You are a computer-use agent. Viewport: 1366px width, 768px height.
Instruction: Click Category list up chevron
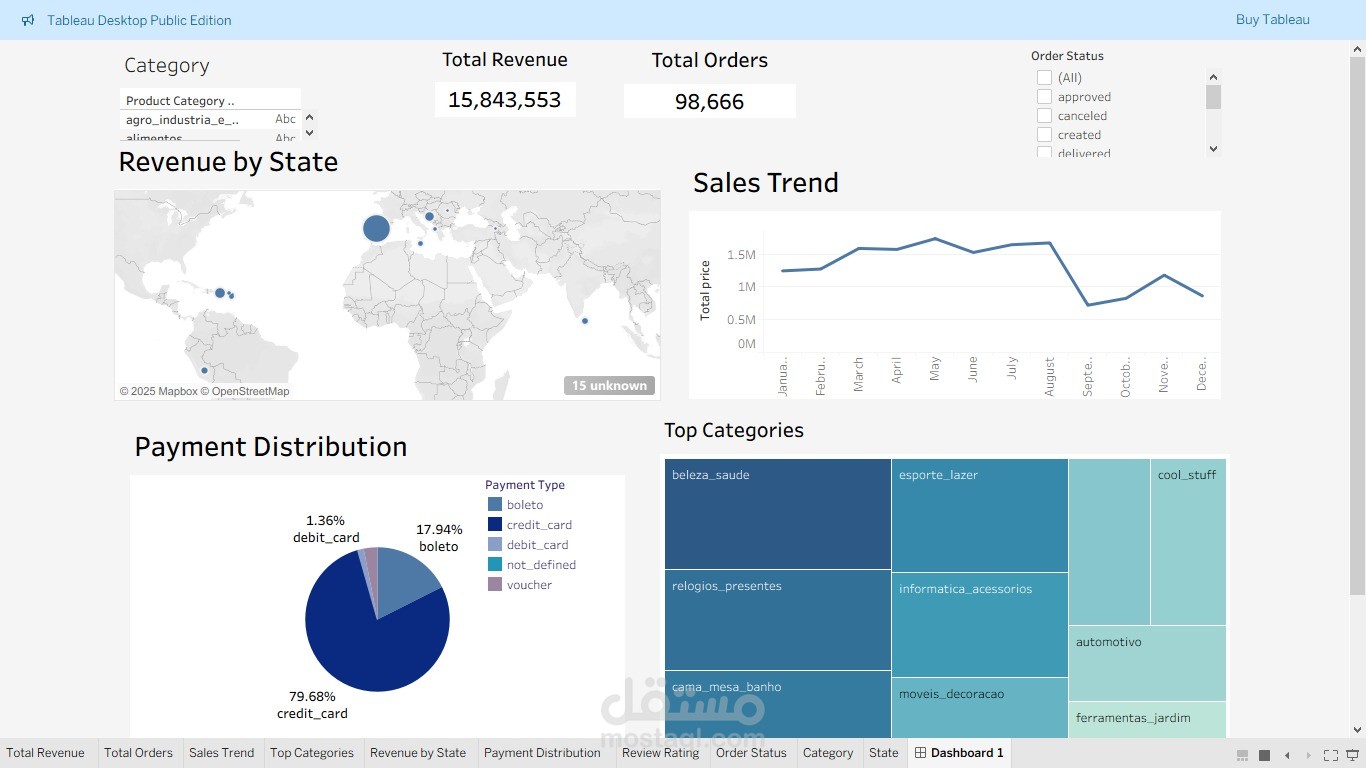[309, 119]
